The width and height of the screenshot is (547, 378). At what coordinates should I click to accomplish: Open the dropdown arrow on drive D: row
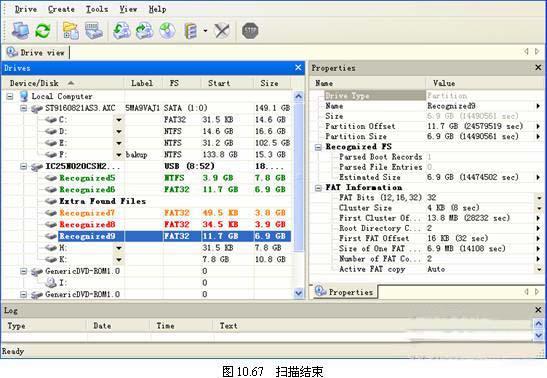pos(119,131)
